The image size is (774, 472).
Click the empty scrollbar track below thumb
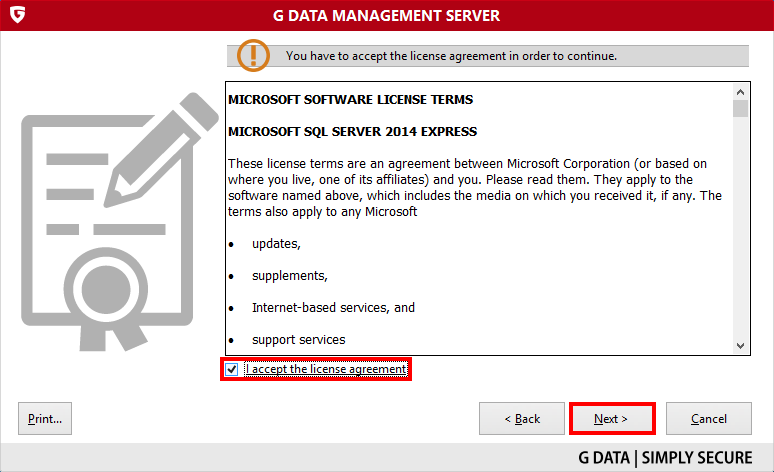tap(740, 227)
